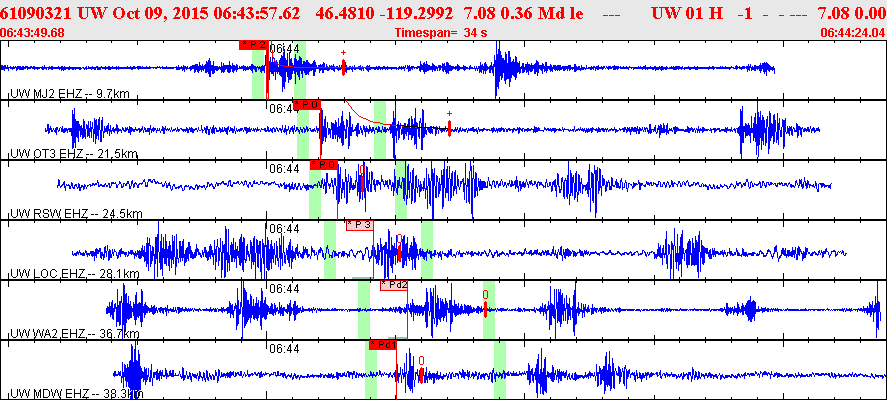The image size is (887, 400).
Task: Select the Pd2 pick flag on WA2 trace
Action: [394, 285]
